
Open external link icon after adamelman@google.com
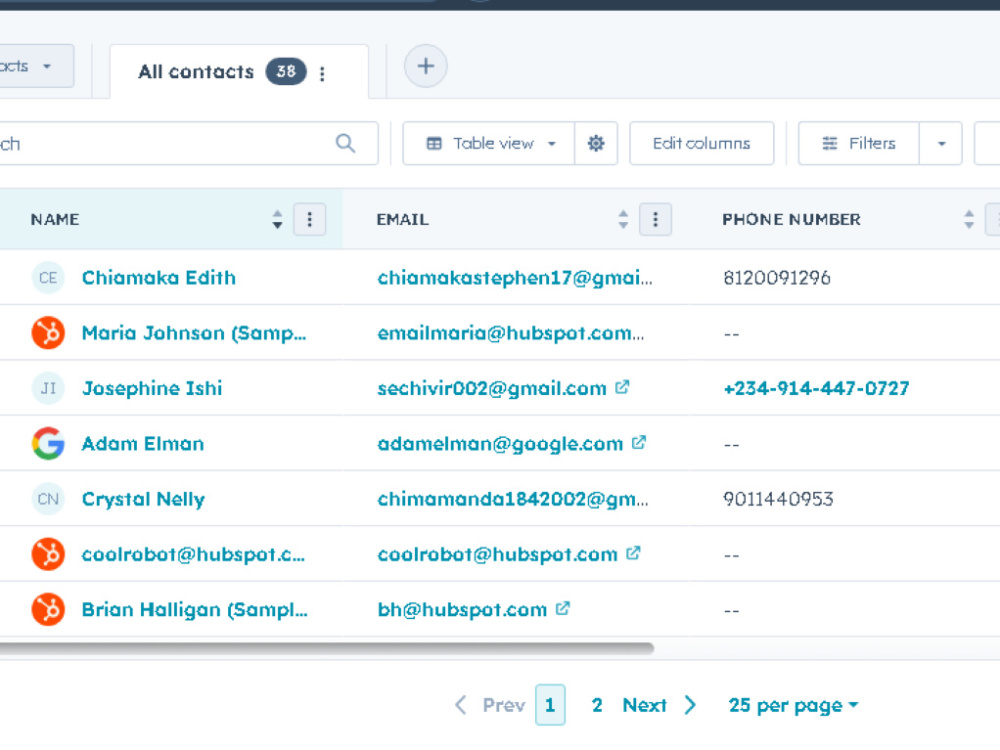pyautogui.click(x=638, y=443)
